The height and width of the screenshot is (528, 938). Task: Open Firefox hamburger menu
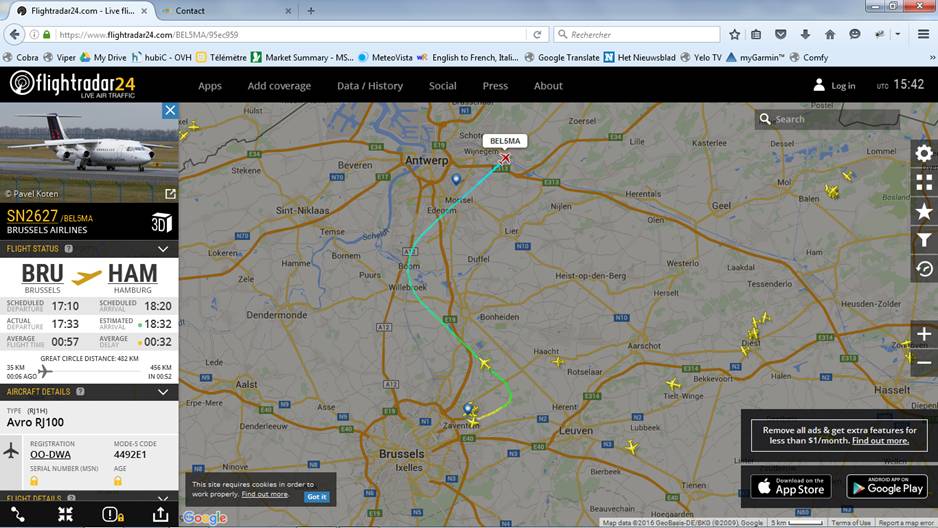[924, 35]
